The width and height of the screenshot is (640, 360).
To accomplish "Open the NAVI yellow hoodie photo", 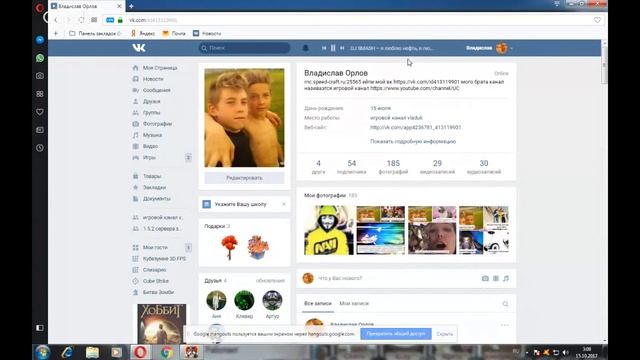I will click(x=329, y=230).
